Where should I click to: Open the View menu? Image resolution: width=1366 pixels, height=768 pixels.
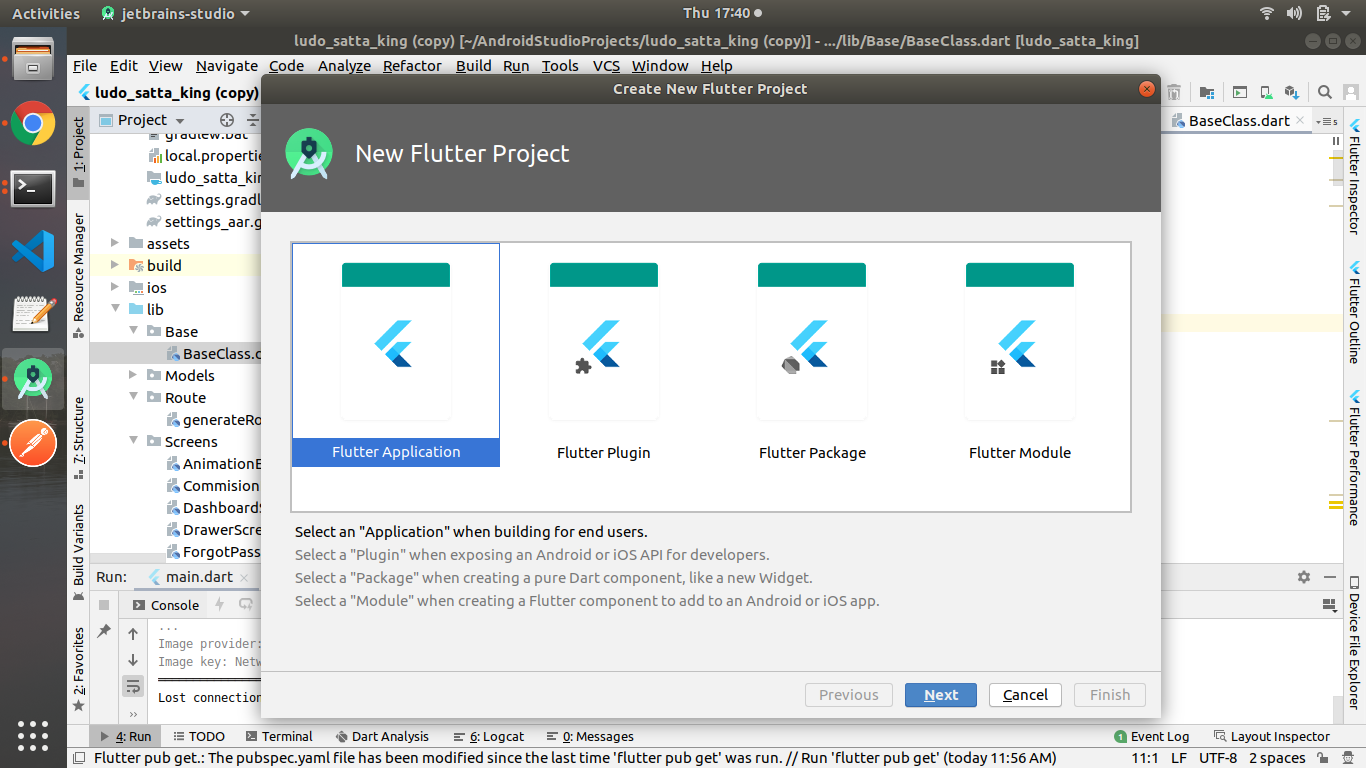pos(166,66)
